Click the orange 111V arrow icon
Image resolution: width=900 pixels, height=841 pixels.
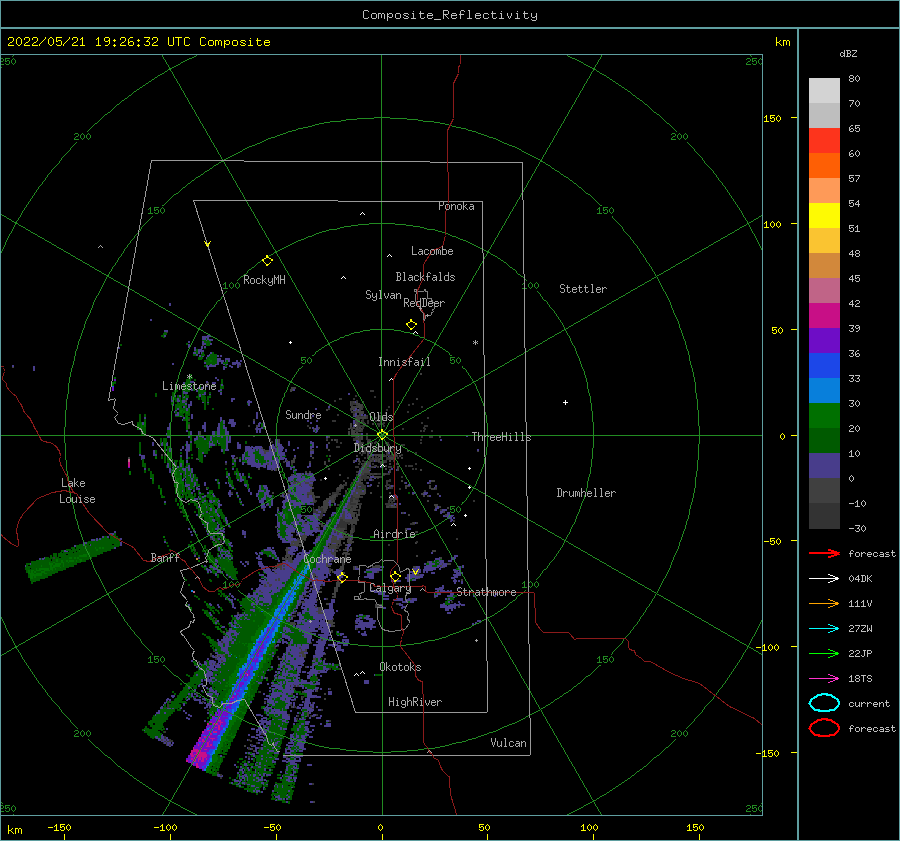(824, 603)
